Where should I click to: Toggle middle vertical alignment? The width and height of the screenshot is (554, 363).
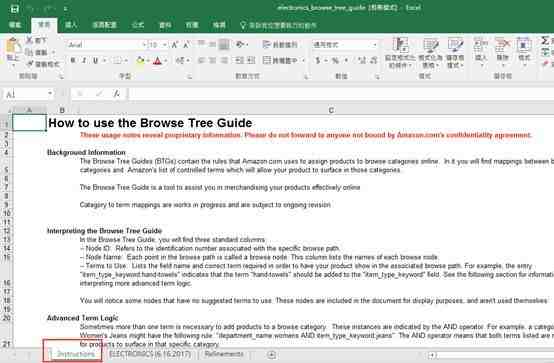click(x=213, y=45)
